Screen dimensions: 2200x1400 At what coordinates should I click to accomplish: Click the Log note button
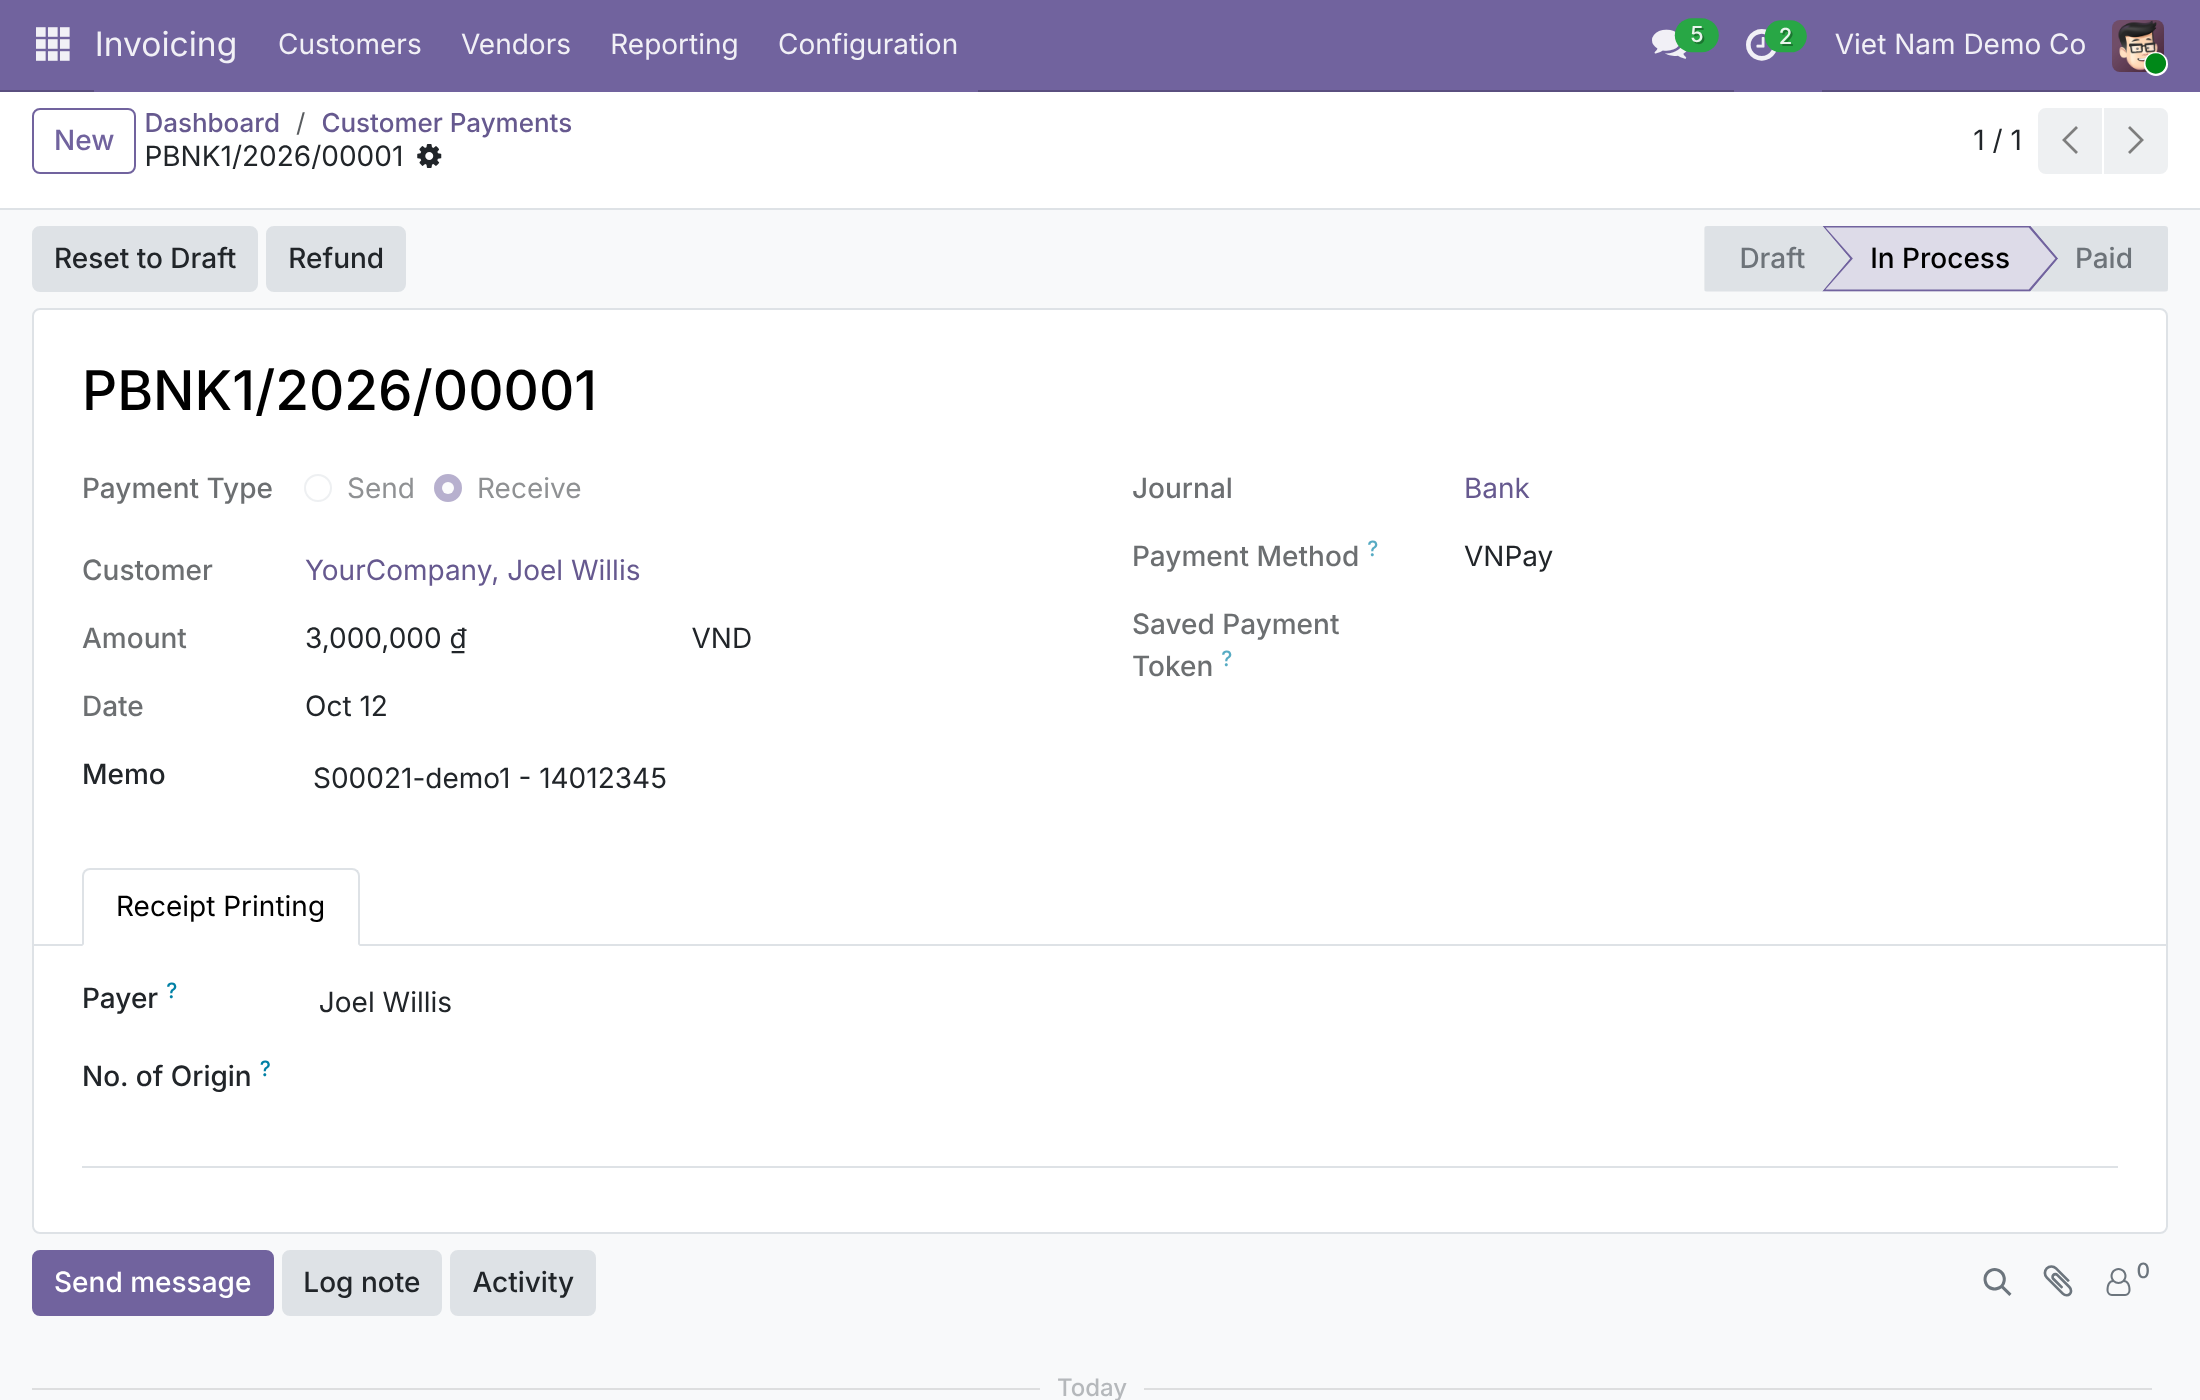[362, 1282]
